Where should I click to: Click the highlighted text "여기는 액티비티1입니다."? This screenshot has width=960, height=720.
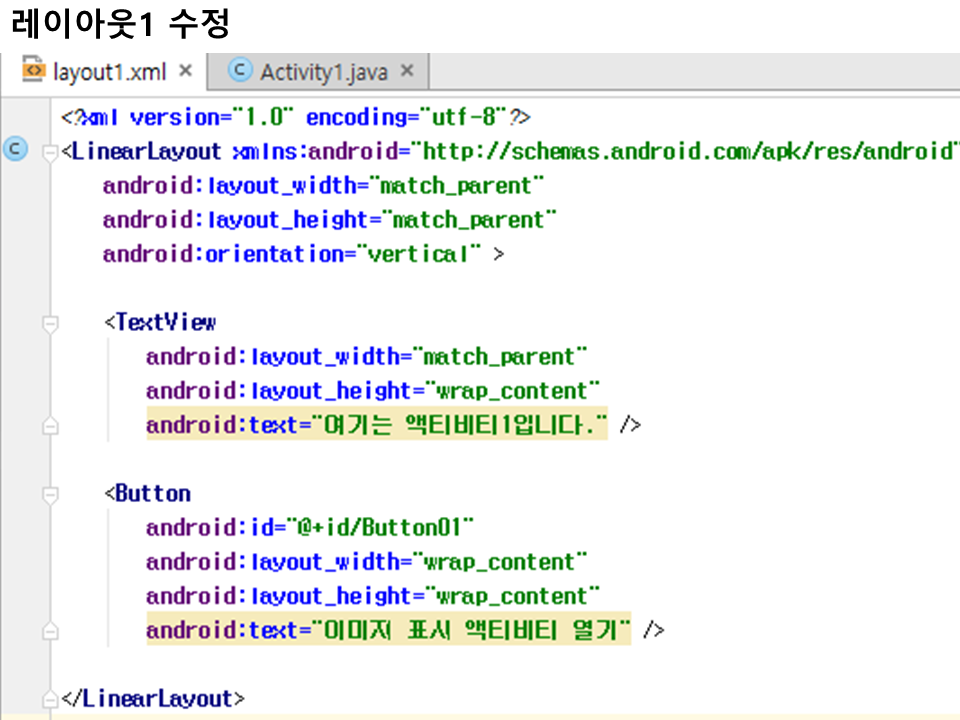[461, 425]
